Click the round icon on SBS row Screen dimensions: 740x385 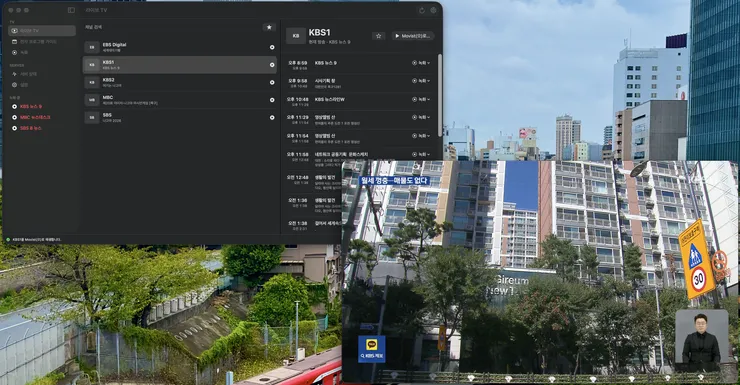click(272, 117)
